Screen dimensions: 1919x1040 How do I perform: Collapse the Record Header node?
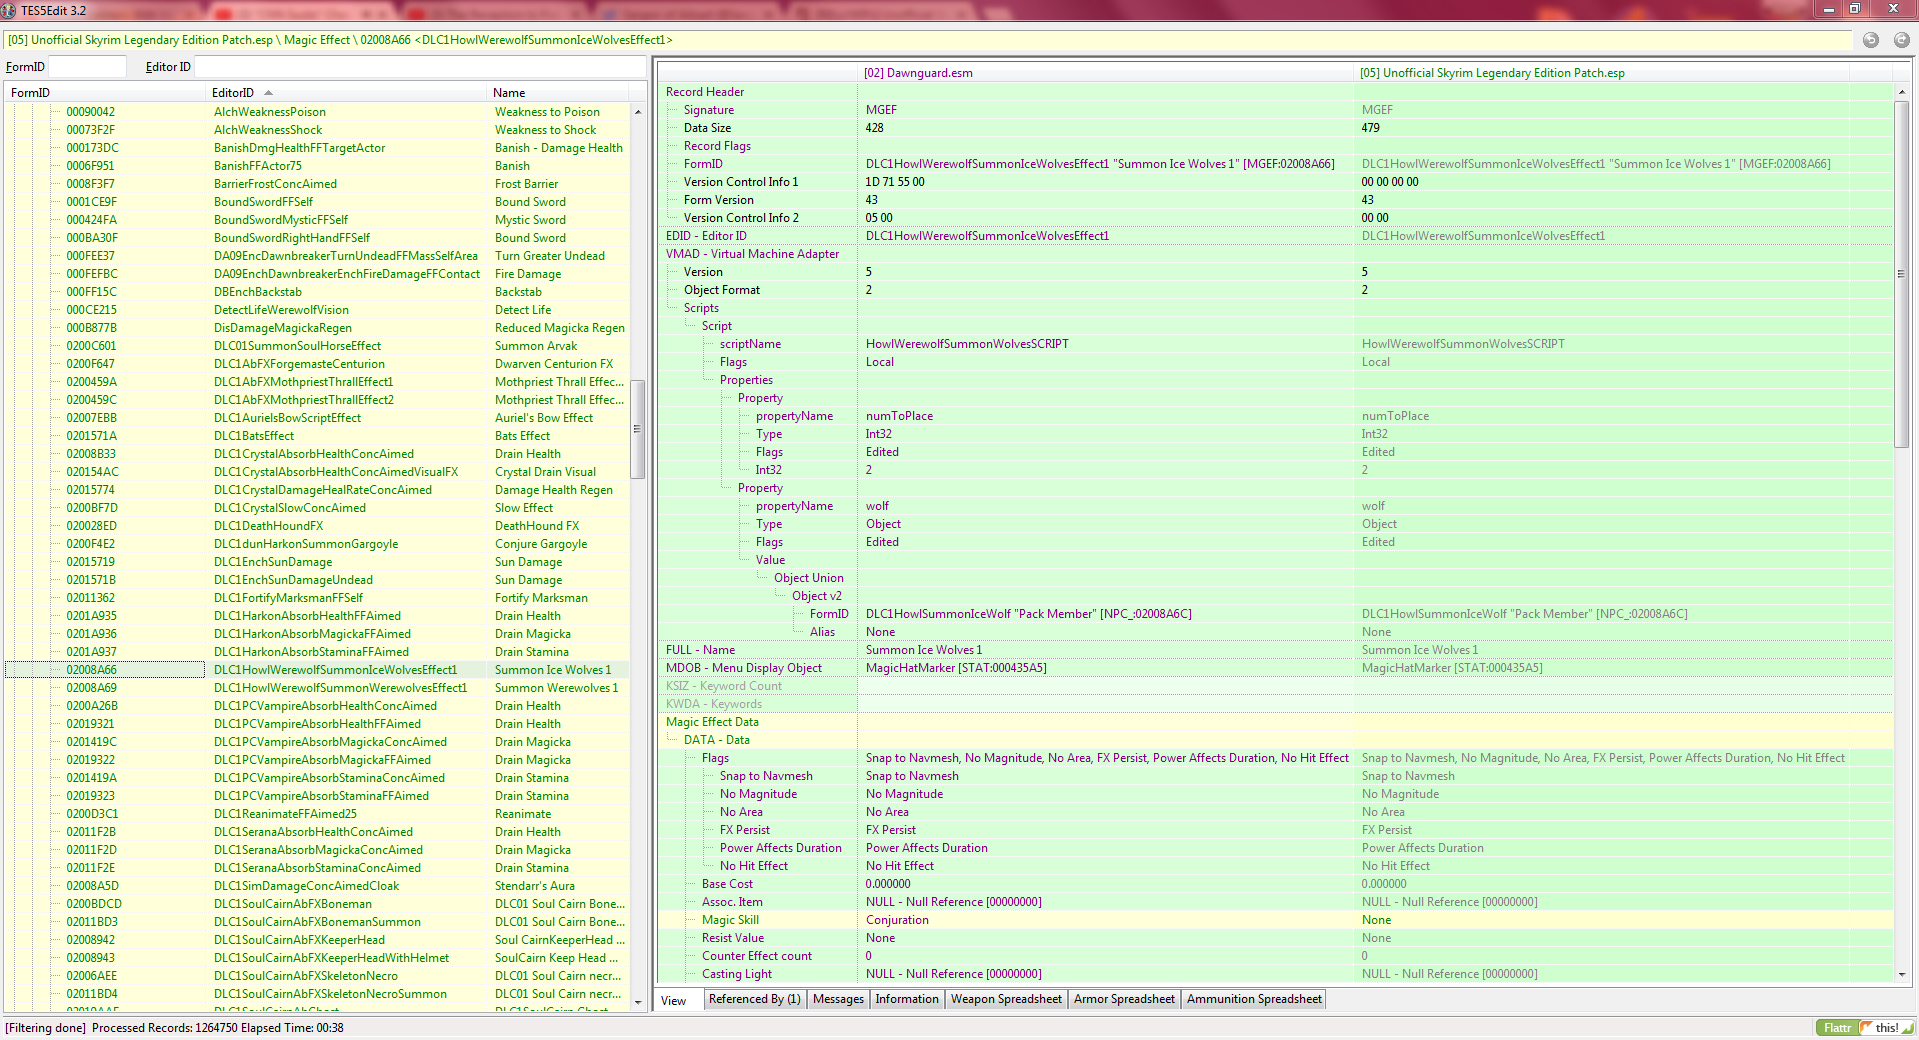tap(704, 92)
